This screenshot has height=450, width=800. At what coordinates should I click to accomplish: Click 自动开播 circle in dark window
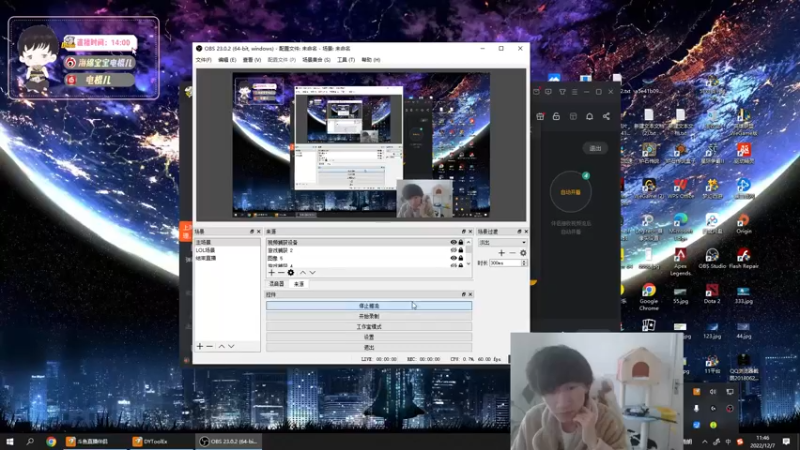tap(570, 192)
